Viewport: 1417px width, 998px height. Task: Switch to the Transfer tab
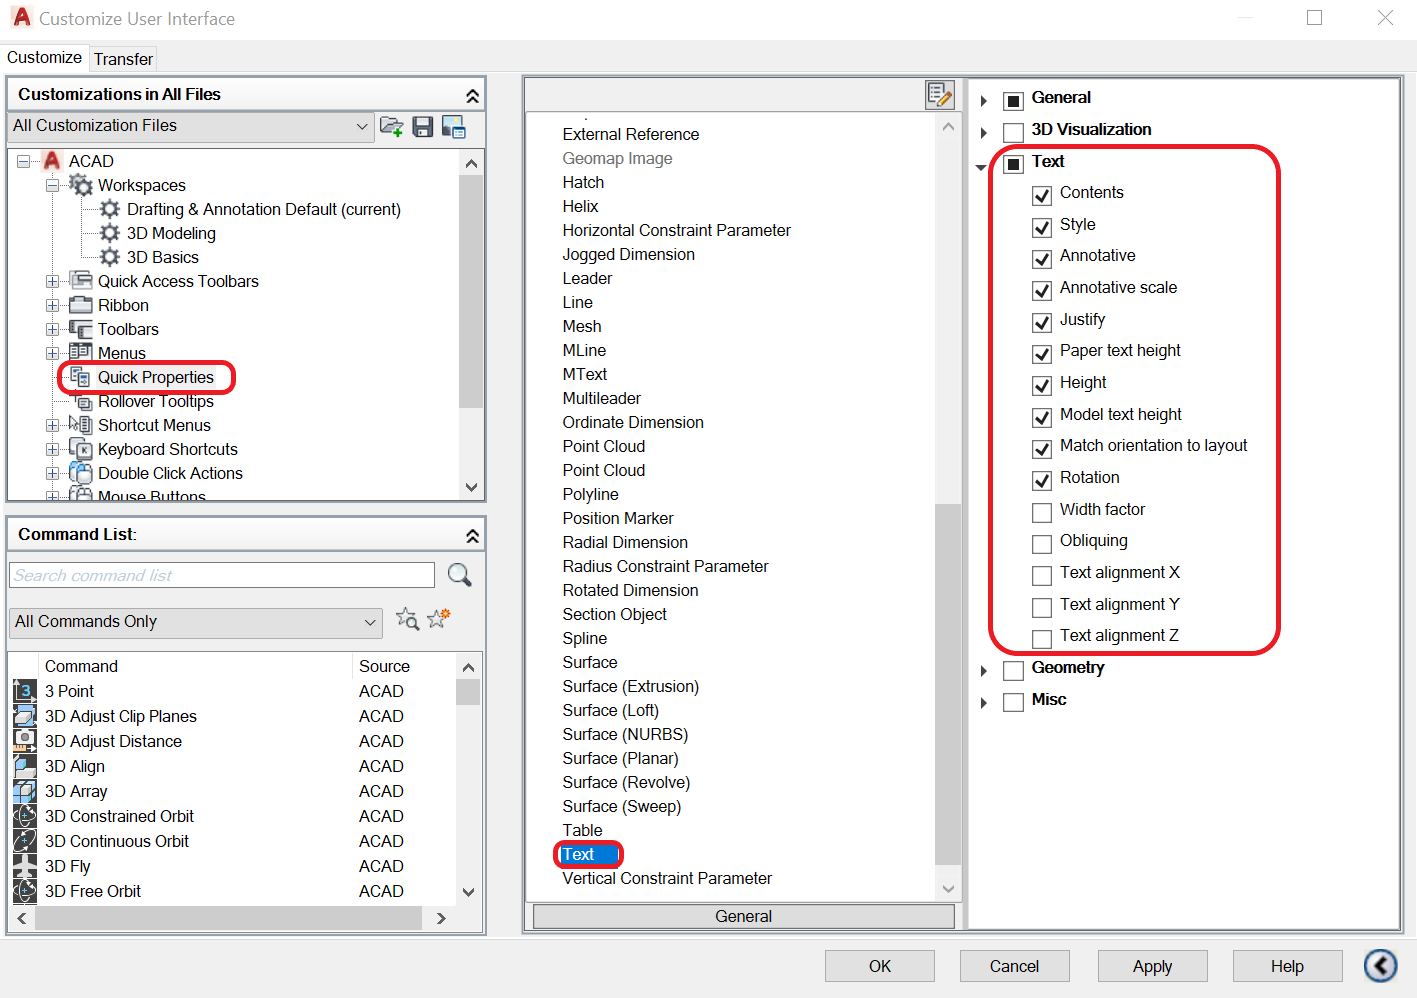122,59
